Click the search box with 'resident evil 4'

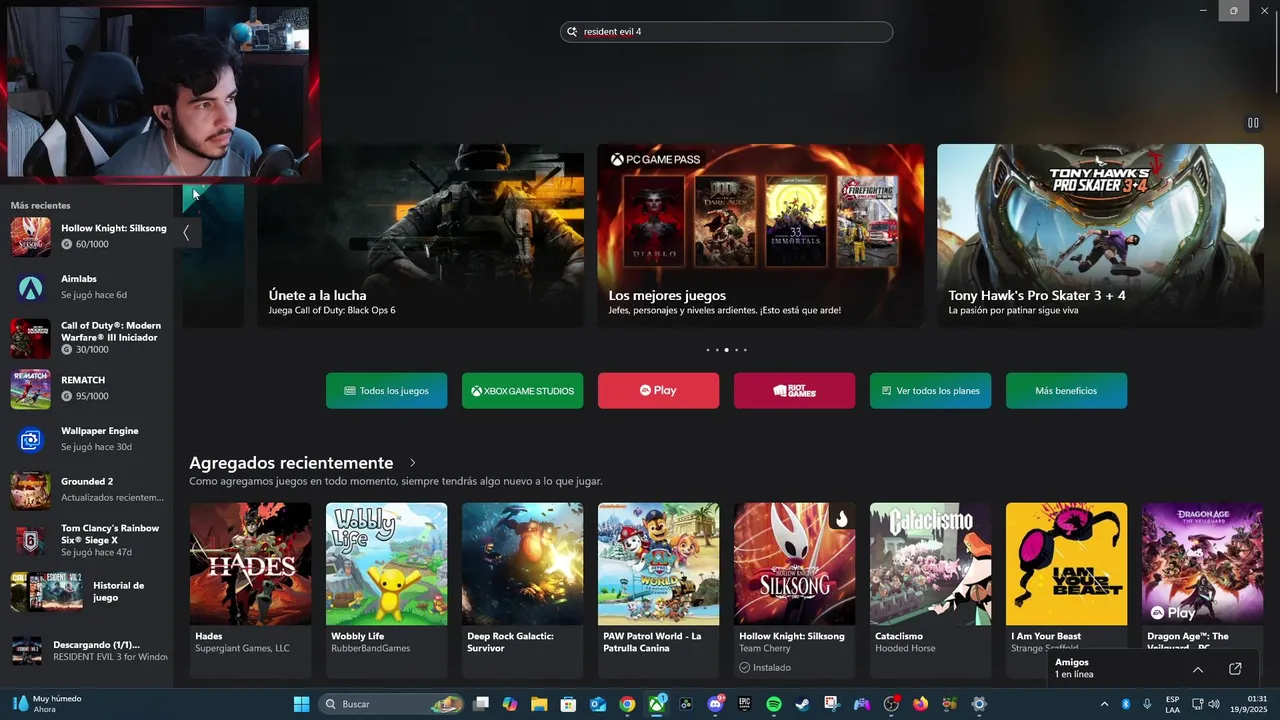726,32
